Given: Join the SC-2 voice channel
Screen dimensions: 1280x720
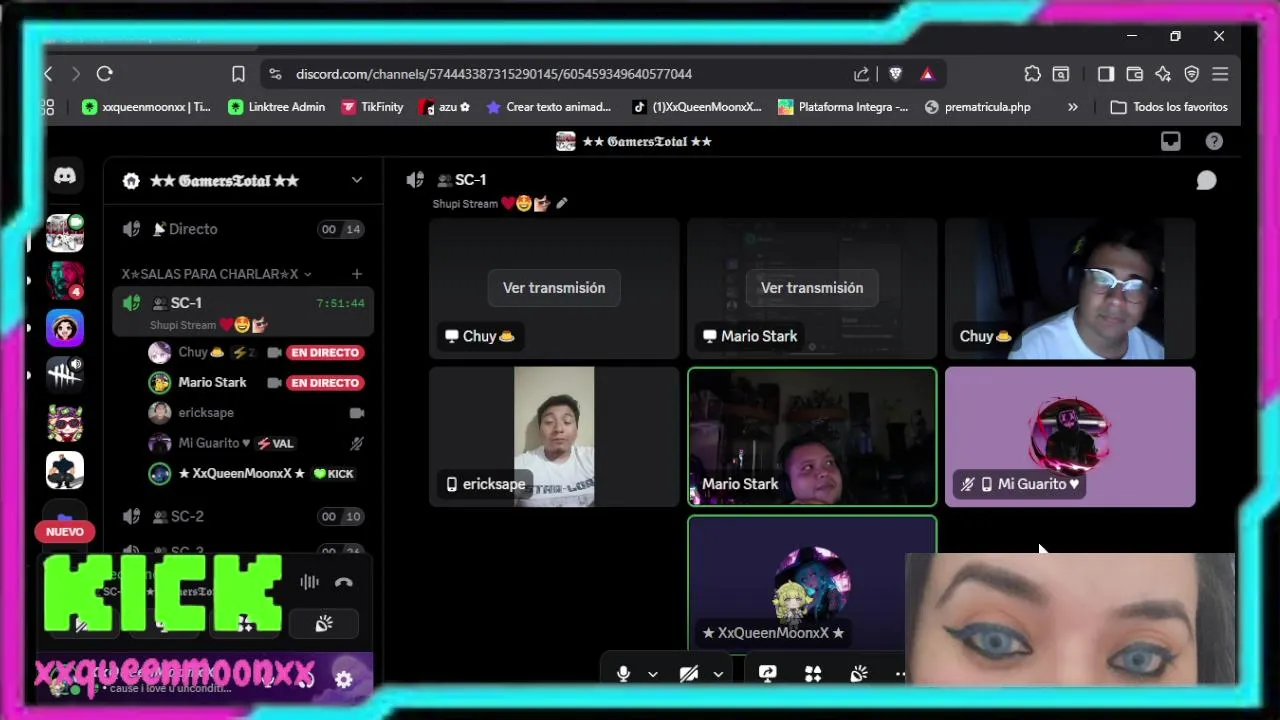Looking at the screenshot, I should [x=243, y=516].
